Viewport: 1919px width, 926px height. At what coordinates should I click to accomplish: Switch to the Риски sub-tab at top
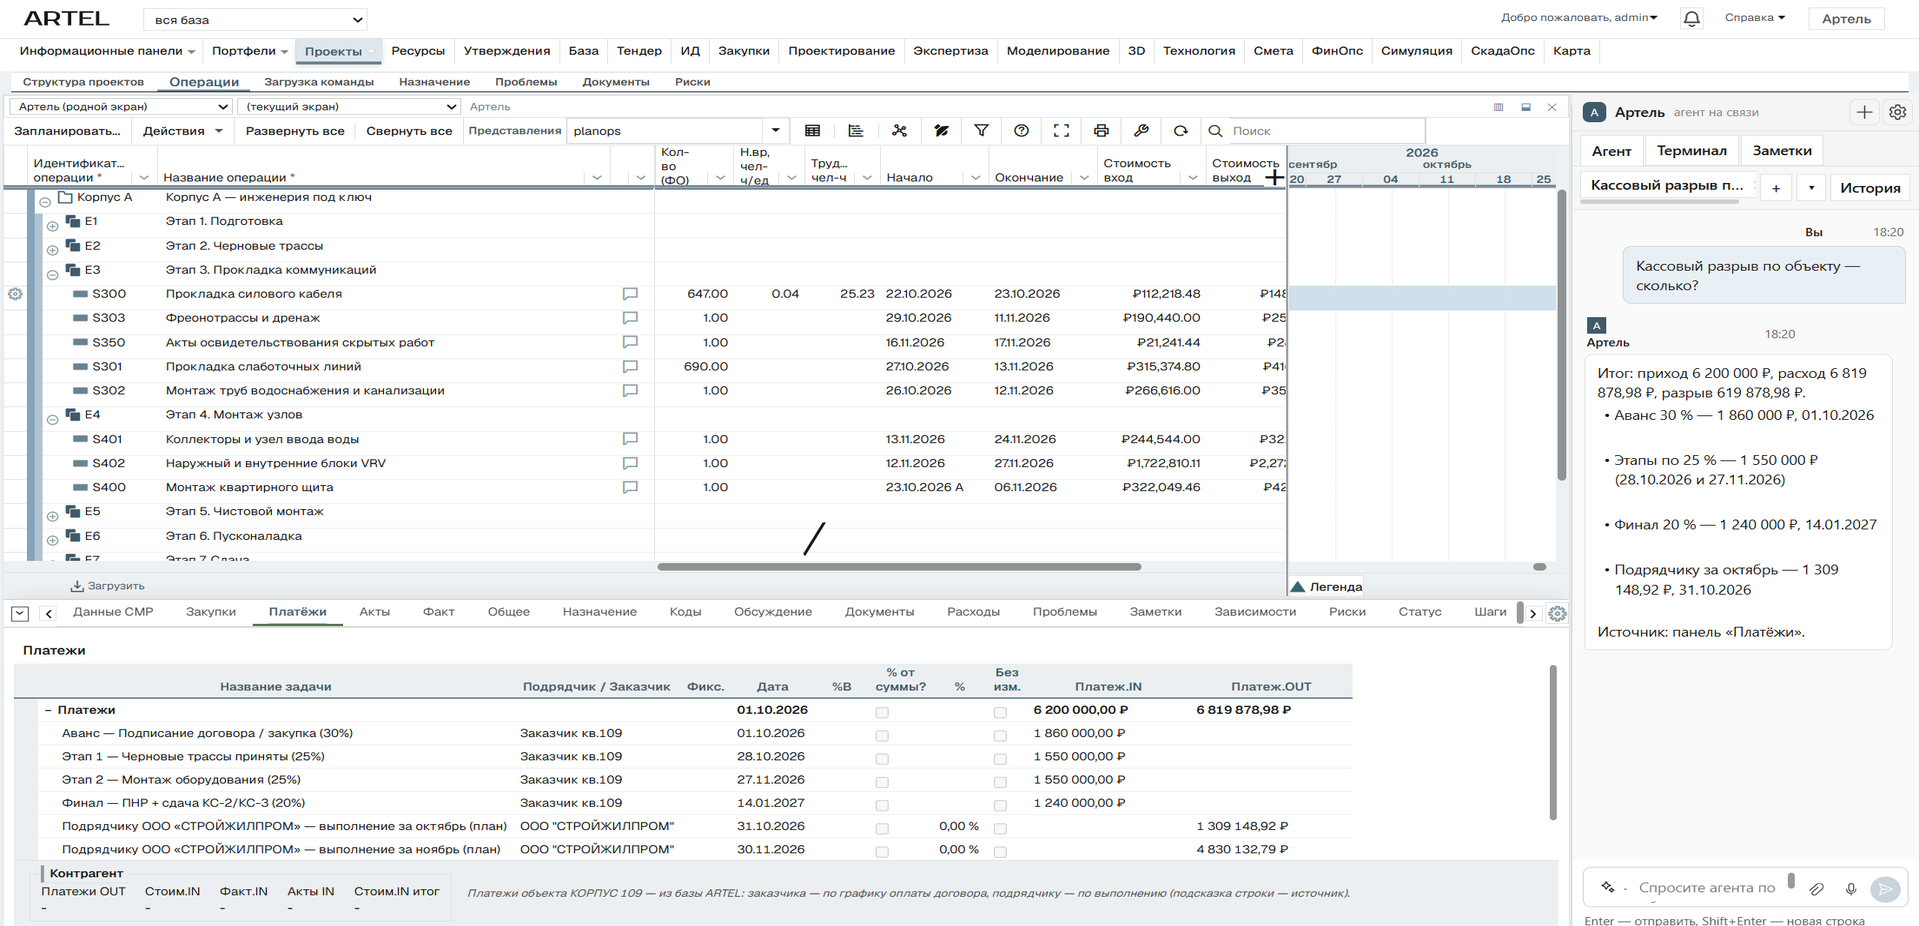692,82
